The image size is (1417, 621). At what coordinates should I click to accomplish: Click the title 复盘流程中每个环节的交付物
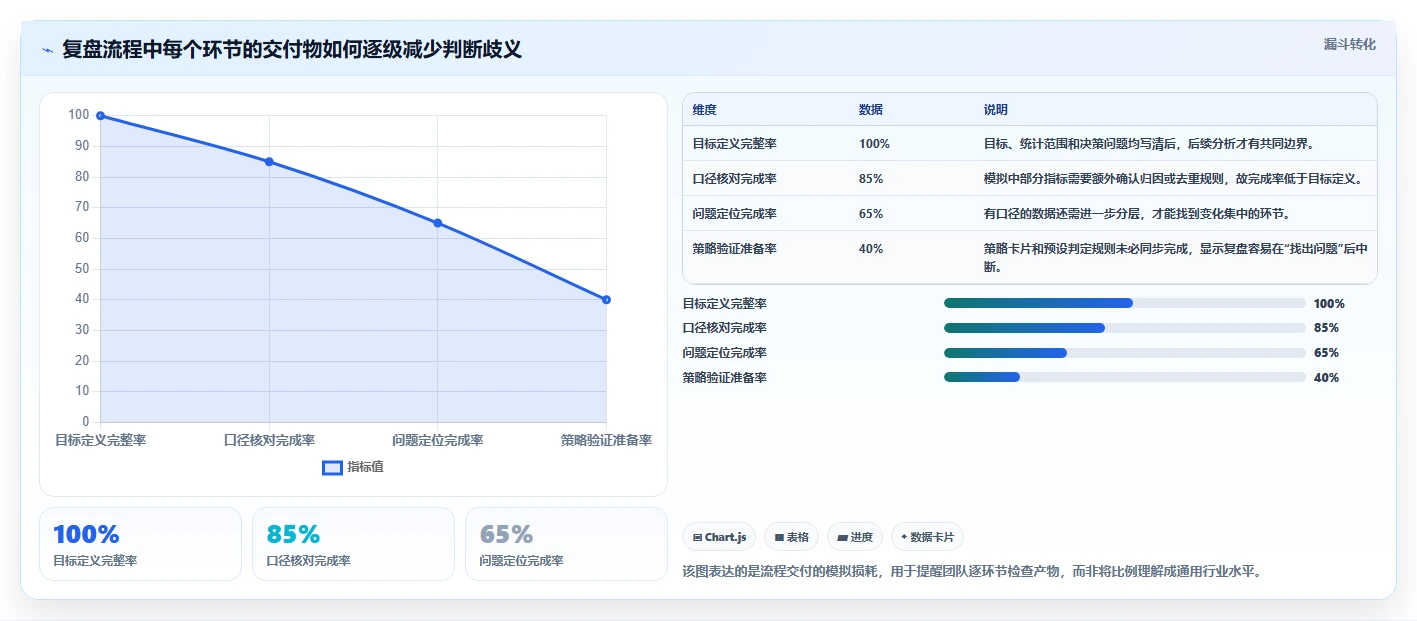point(292,50)
